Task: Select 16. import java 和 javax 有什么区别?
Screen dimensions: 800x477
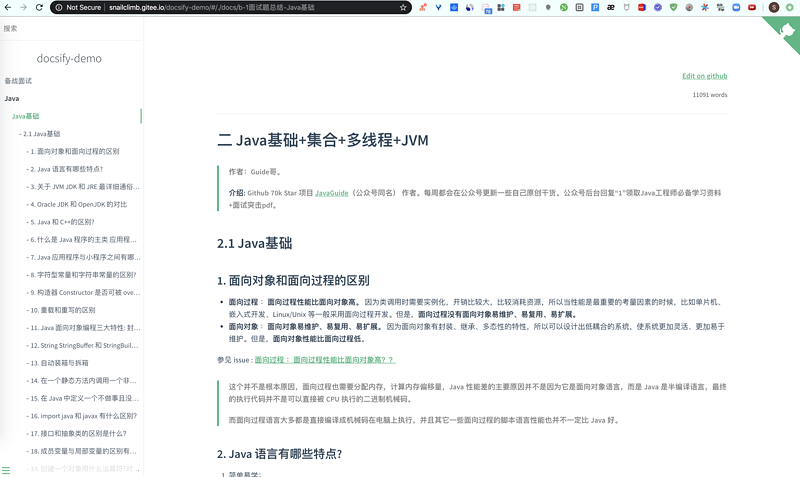Action: (x=84, y=416)
